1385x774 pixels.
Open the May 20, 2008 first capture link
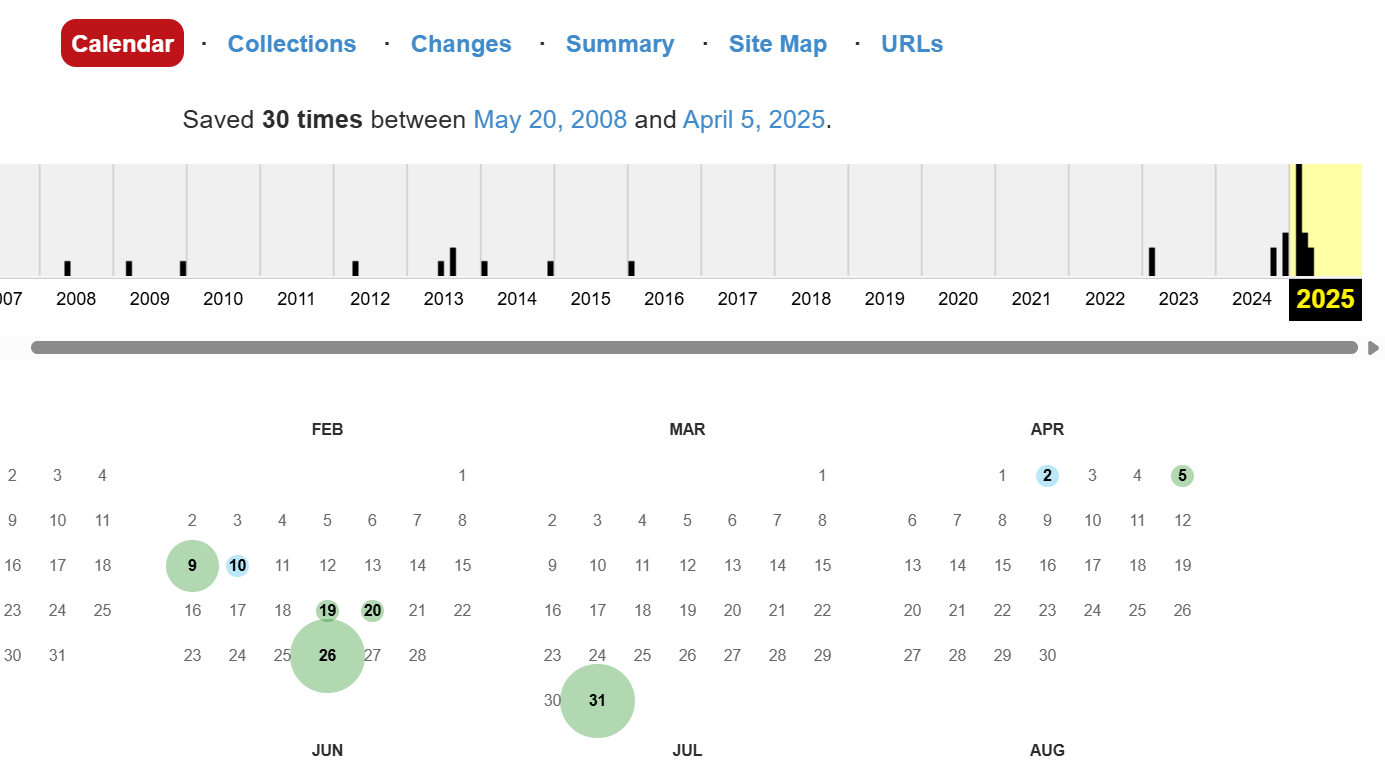(550, 120)
